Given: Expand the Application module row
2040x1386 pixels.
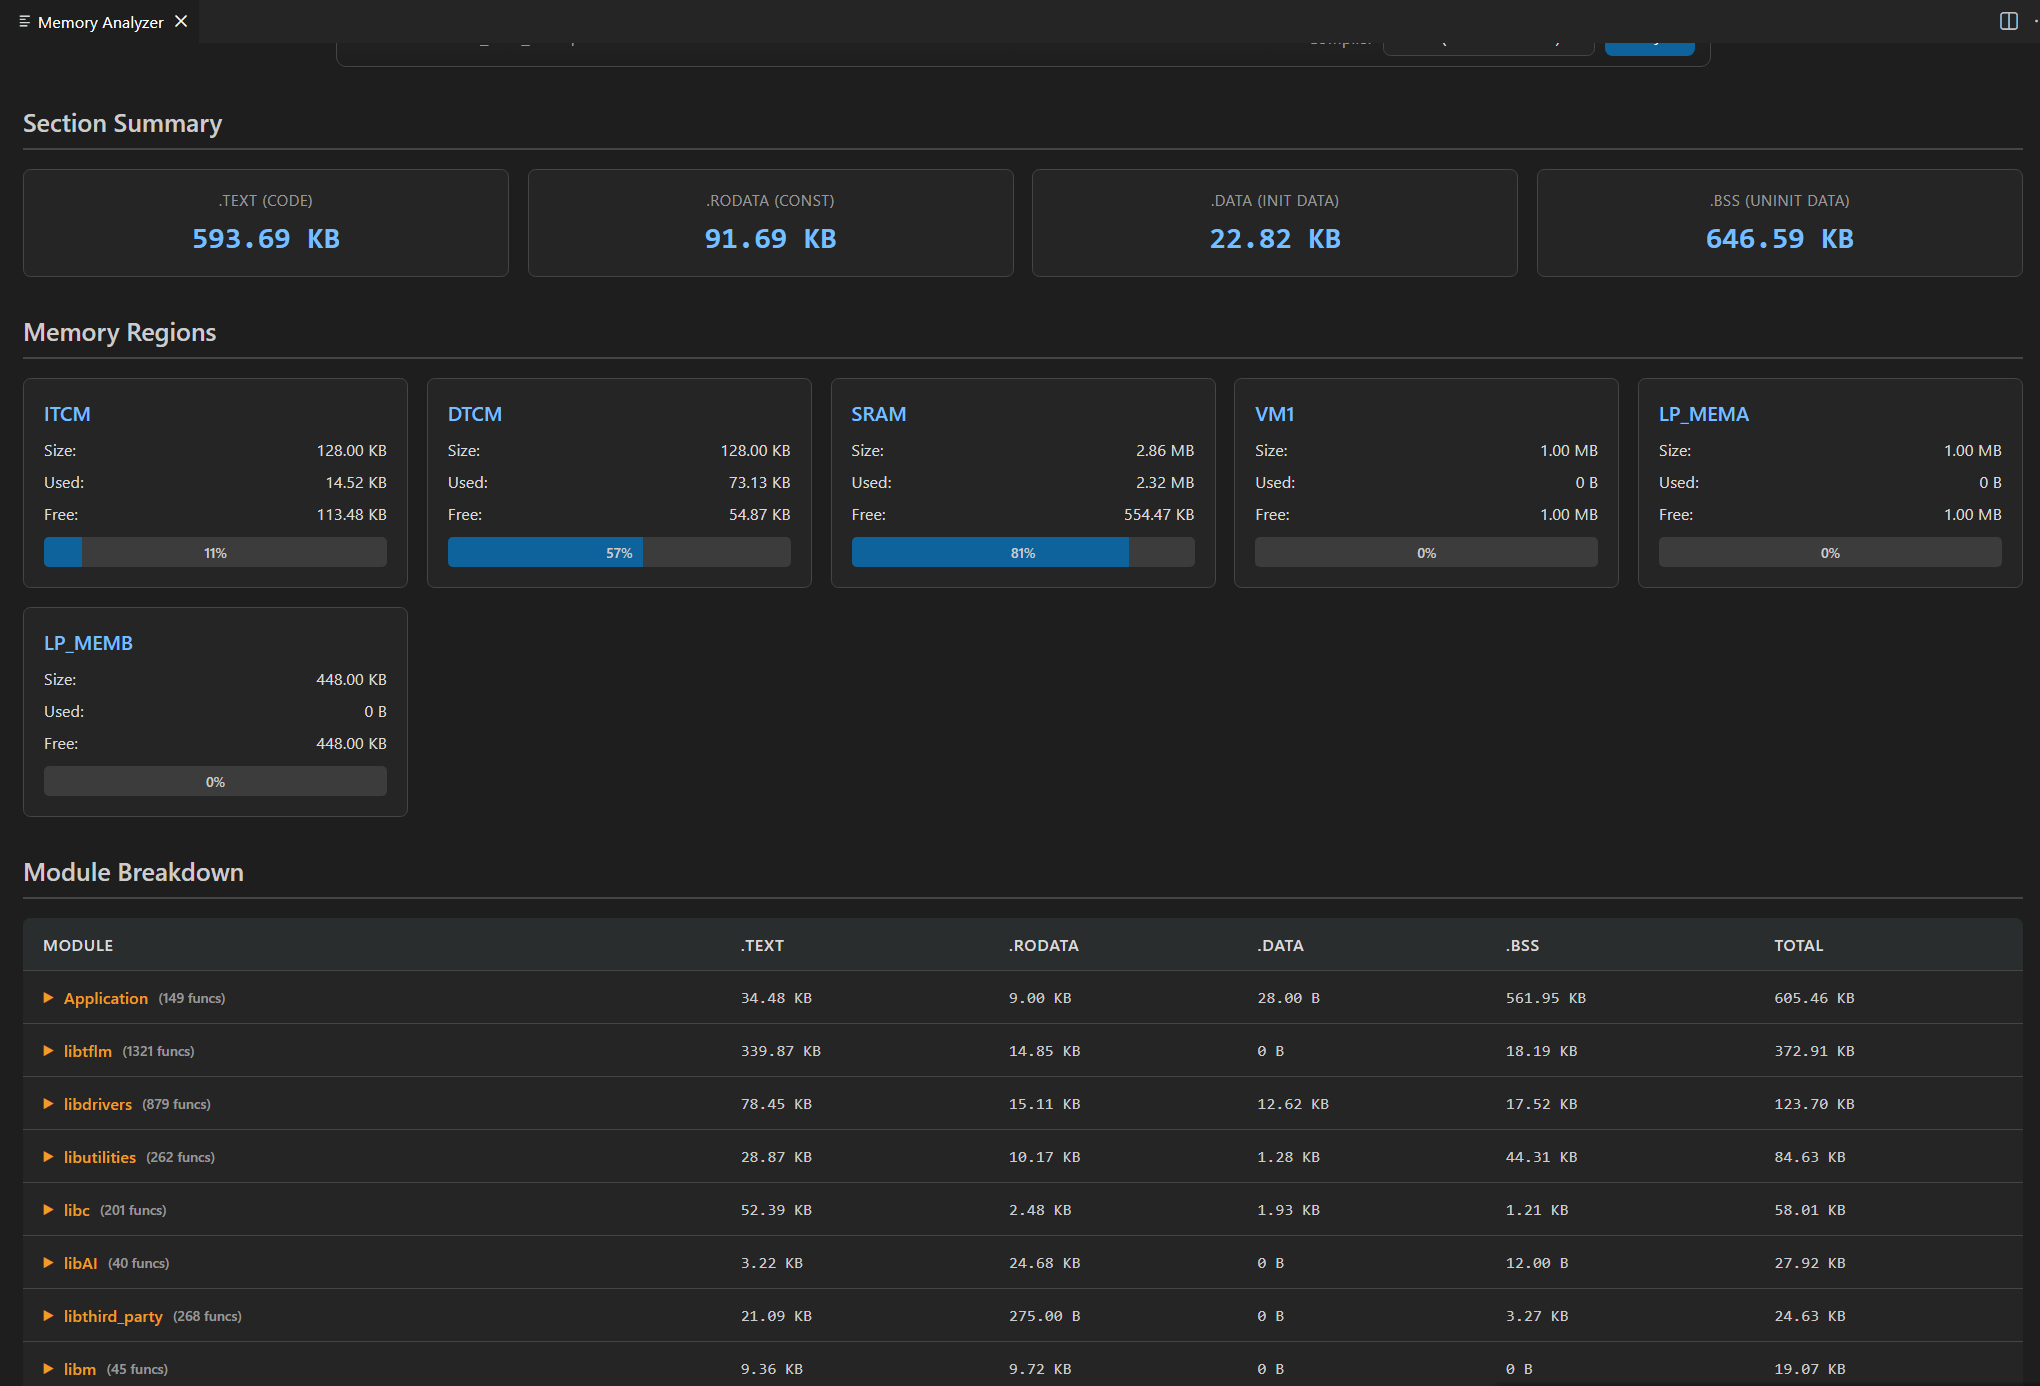Looking at the screenshot, I should click(x=48, y=998).
